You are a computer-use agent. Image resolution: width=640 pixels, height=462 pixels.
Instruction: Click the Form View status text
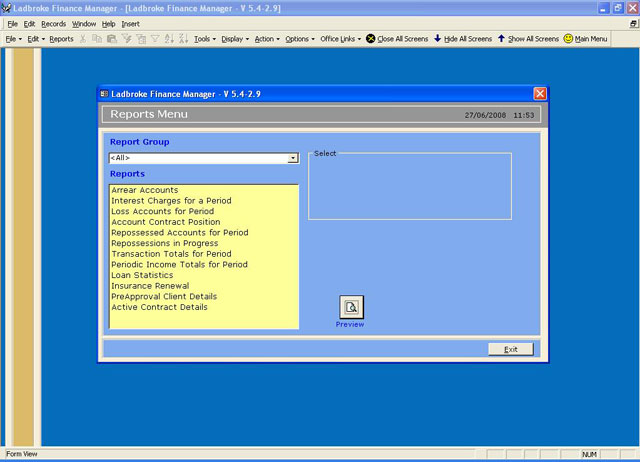[22, 454]
